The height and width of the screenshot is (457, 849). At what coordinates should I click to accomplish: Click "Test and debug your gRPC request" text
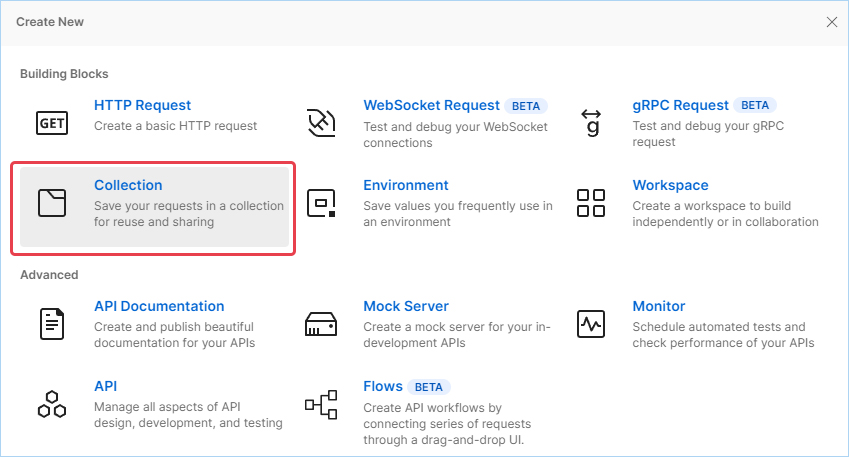click(x=708, y=134)
